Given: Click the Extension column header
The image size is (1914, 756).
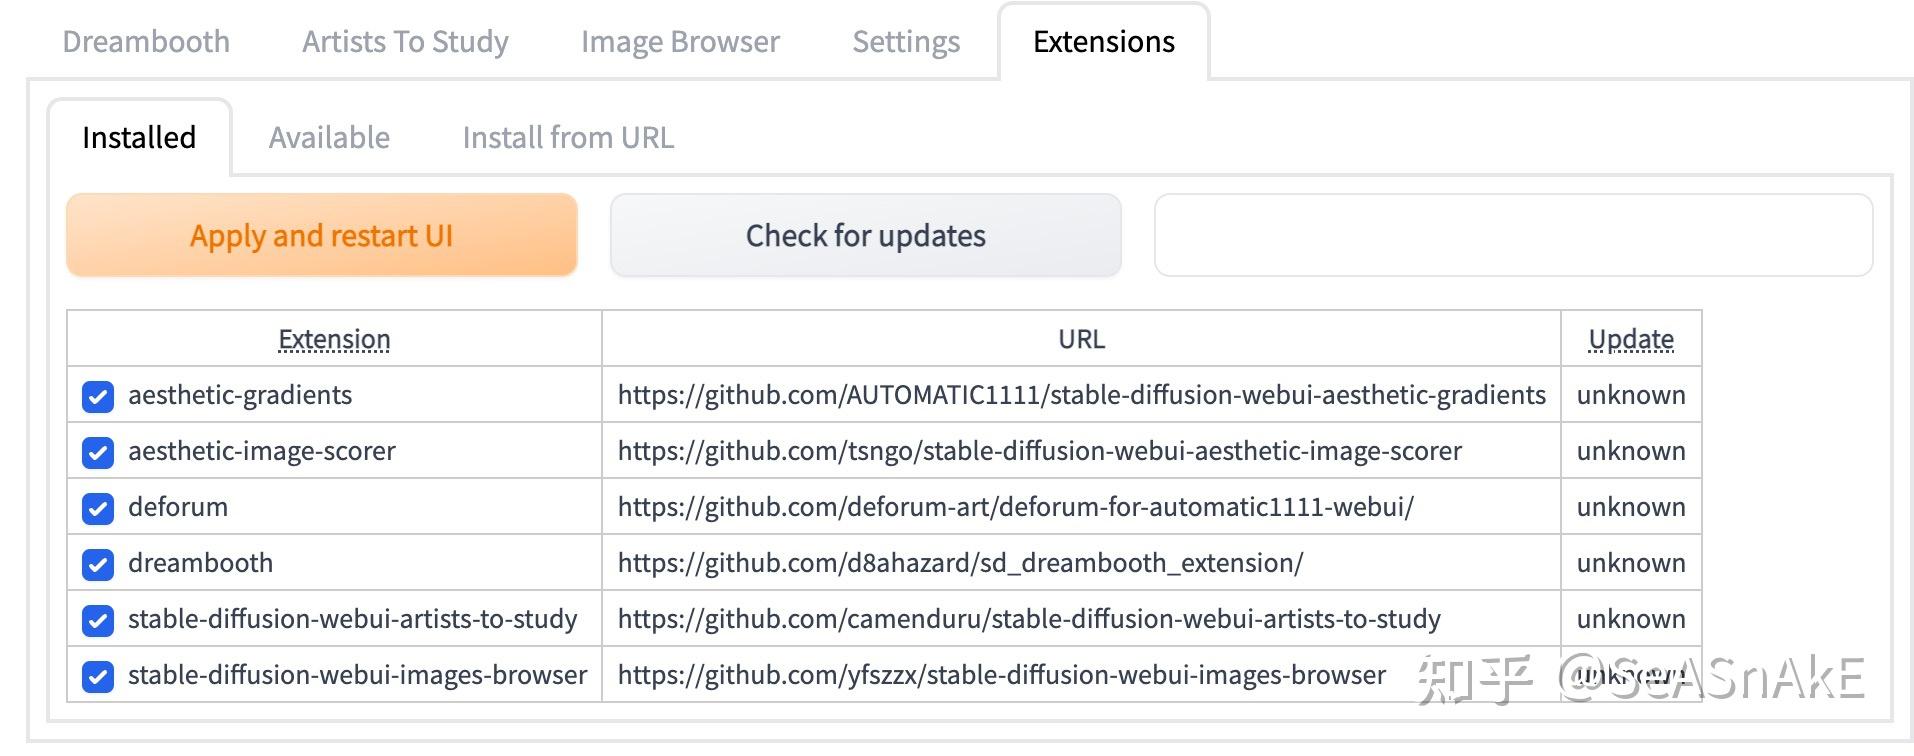Looking at the screenshot, I should click(x=334, y=340).
